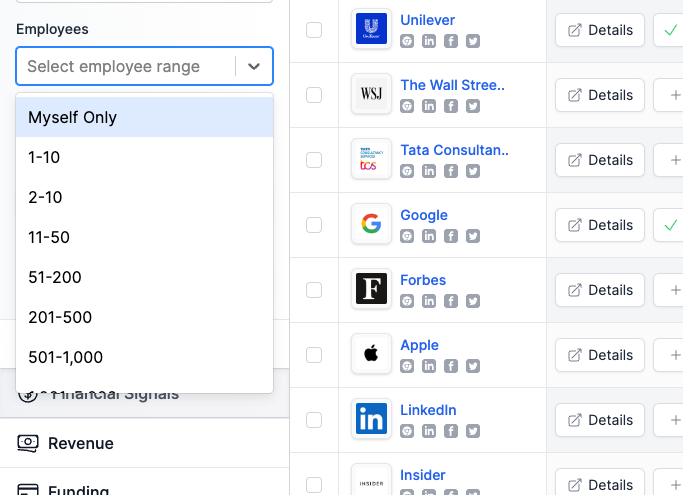Click the green checkmark in Unilever row
This screenshot has height=495, width=683.
670,30
